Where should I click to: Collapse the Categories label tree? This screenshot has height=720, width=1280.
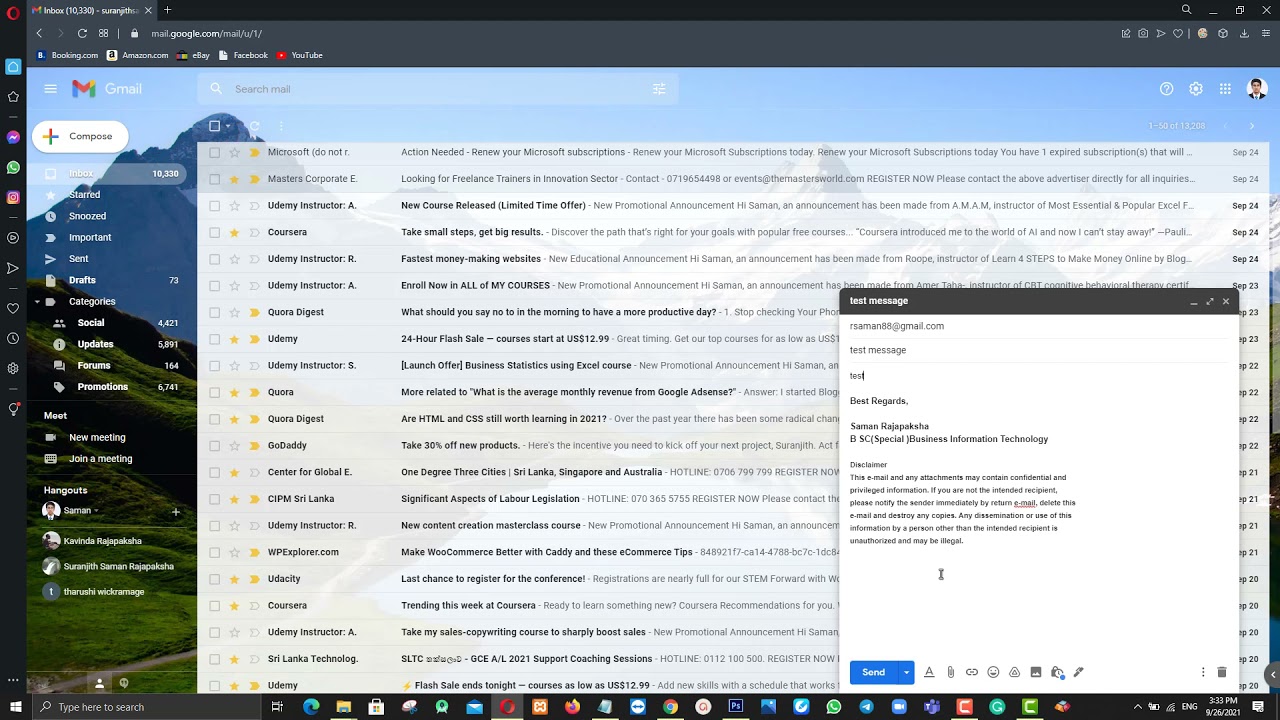pos(37,301)
